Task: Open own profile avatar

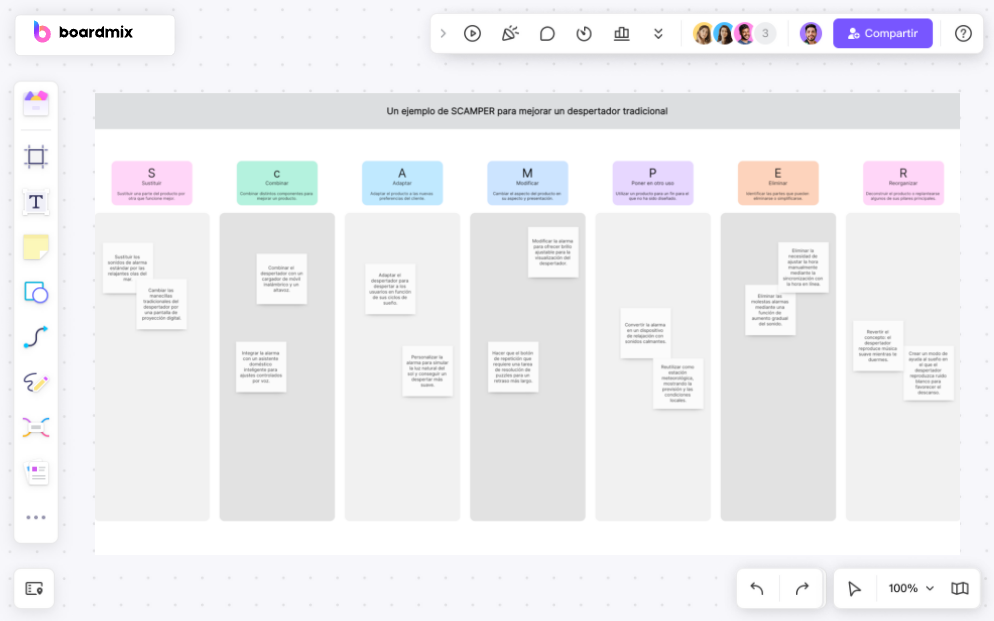Action: [x=811, y=34]
